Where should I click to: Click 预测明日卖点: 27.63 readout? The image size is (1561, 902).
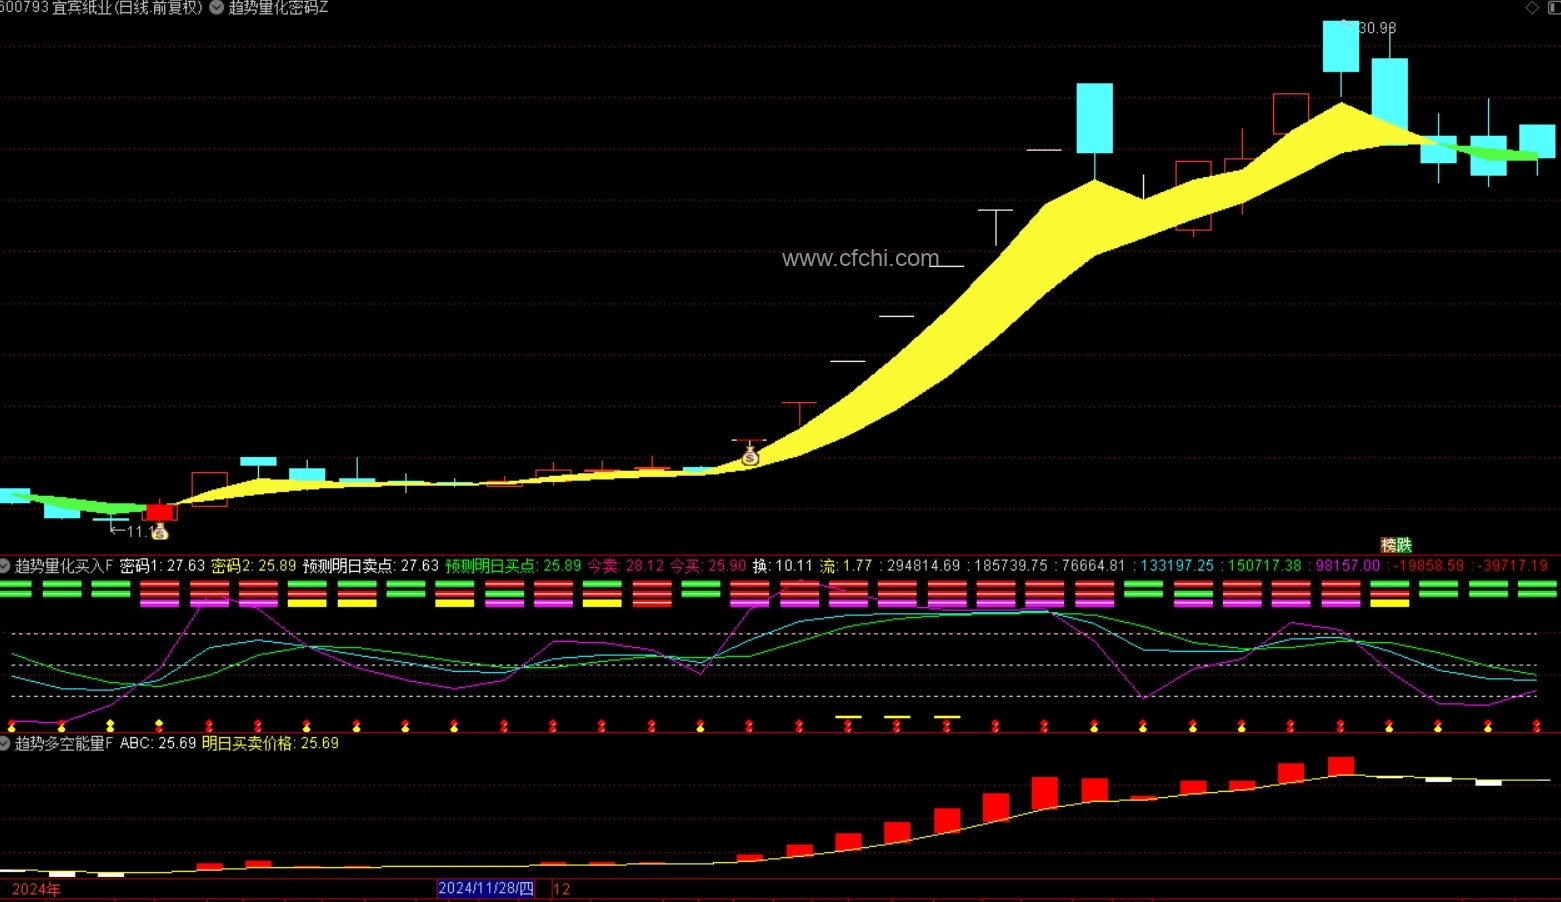[x=371, y=566]
